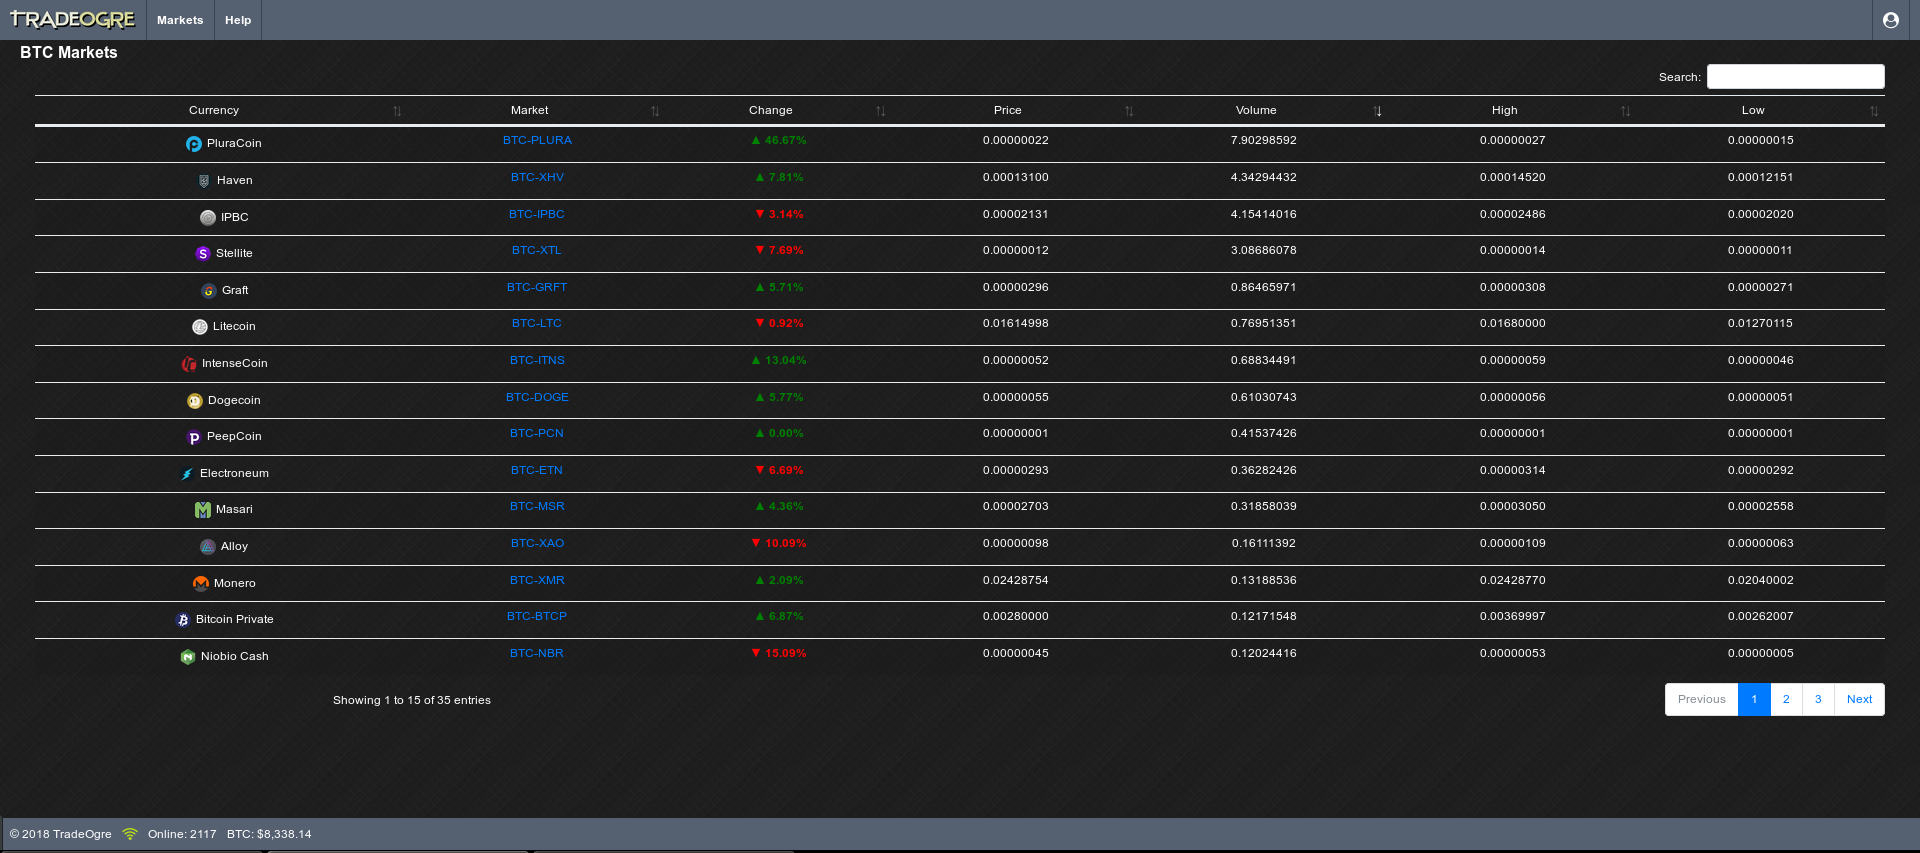
Task: Sort table by Change column arrows
Action: [881, 111]
